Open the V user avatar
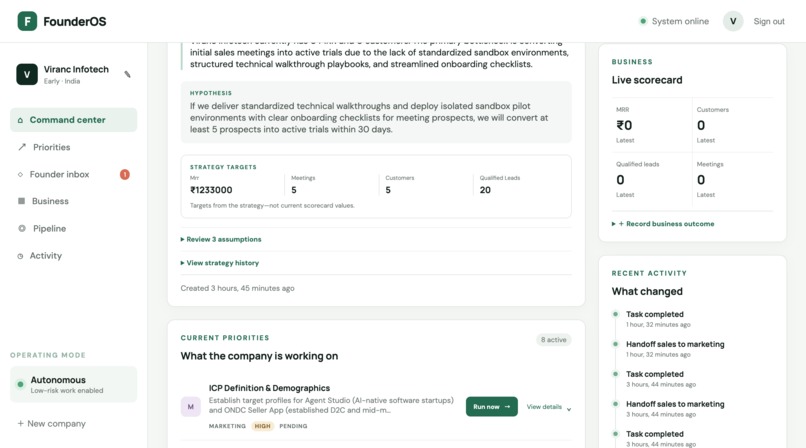Viewport: 806px width, 448px height. point(733,21)
